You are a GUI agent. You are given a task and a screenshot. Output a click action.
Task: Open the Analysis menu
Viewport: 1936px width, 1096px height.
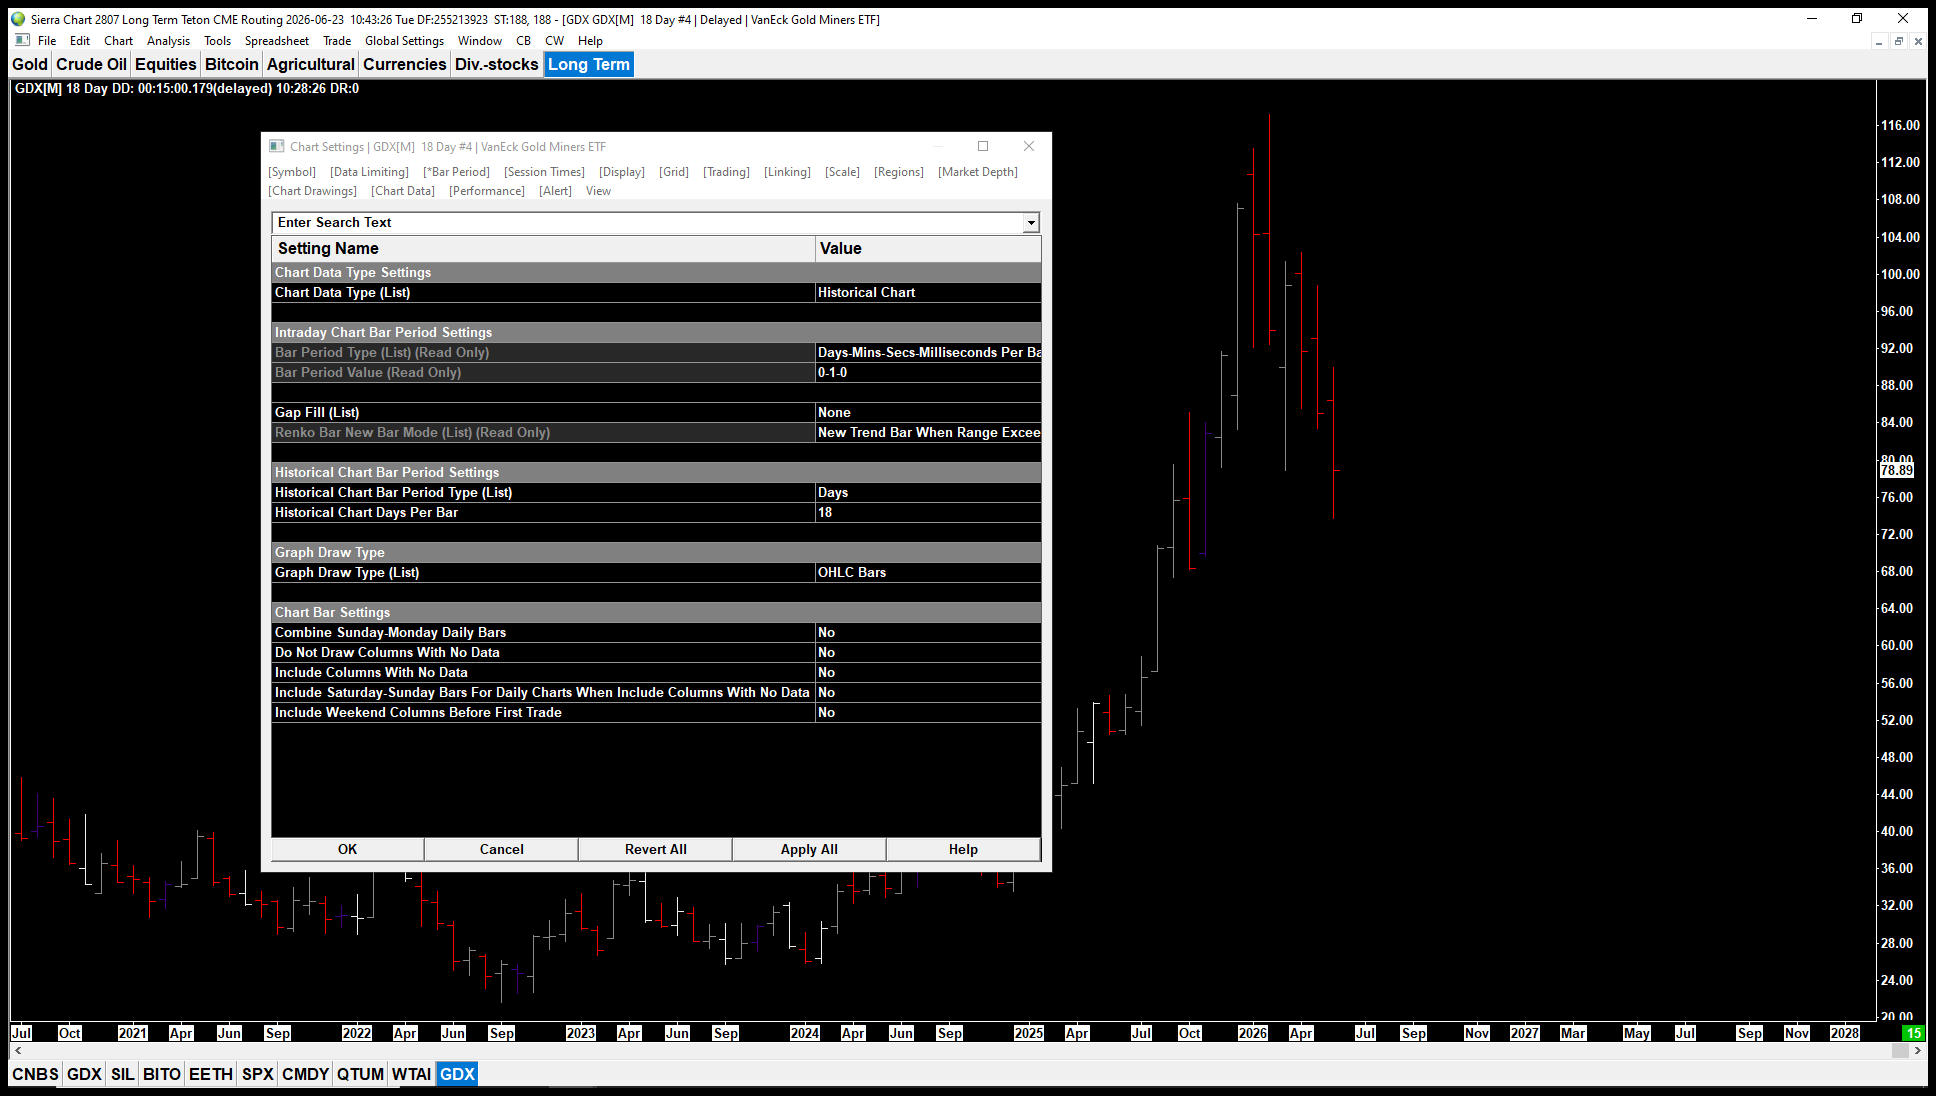click(x=168, y=41)
